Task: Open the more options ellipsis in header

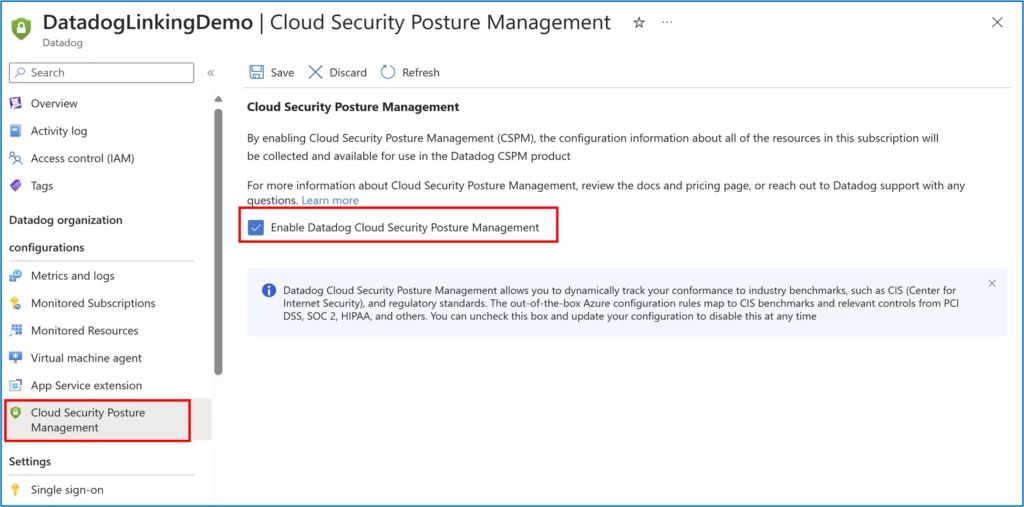Action: pyautogui.click(x=667, y=22)
